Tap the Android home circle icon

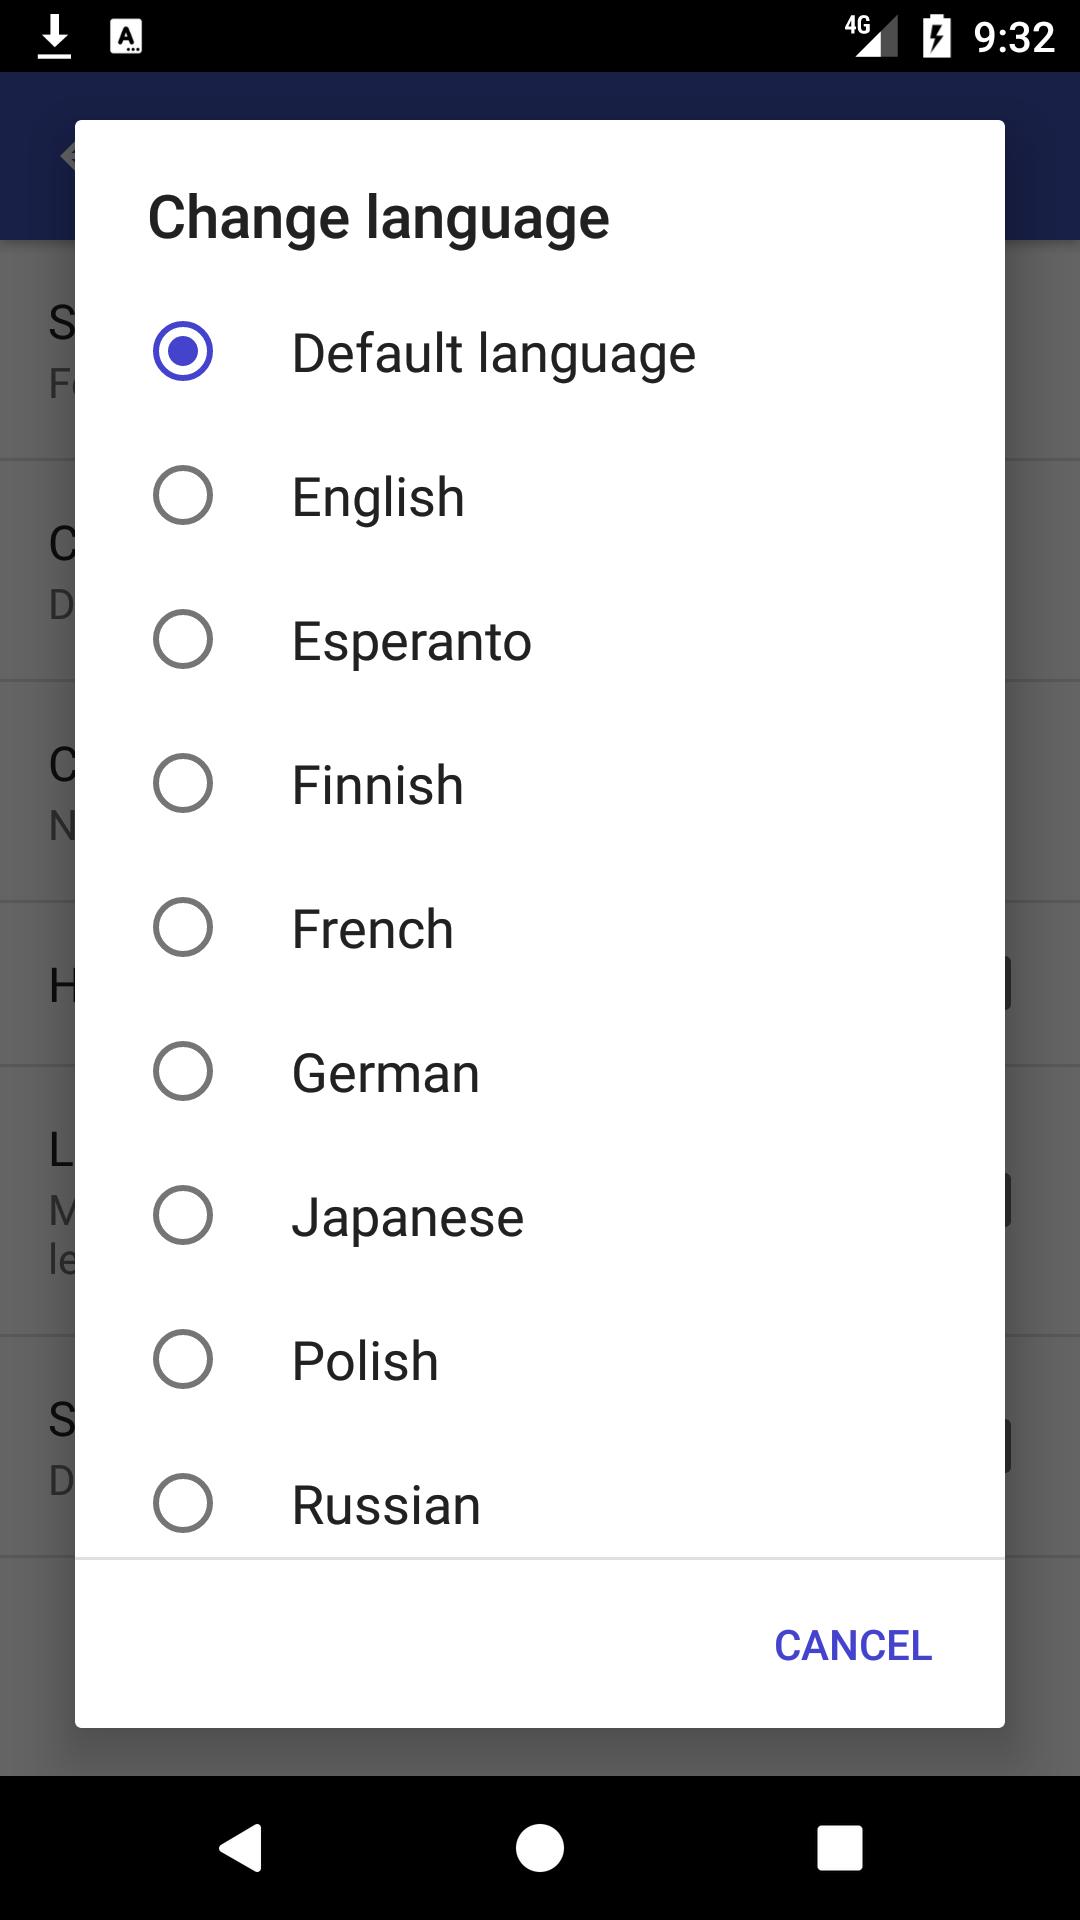point(540,1847)
